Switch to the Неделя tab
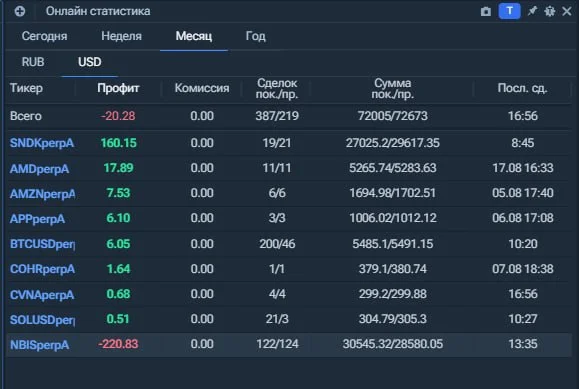Image resolution: width=579 pixels, height=389 pixels. (121, 36)
